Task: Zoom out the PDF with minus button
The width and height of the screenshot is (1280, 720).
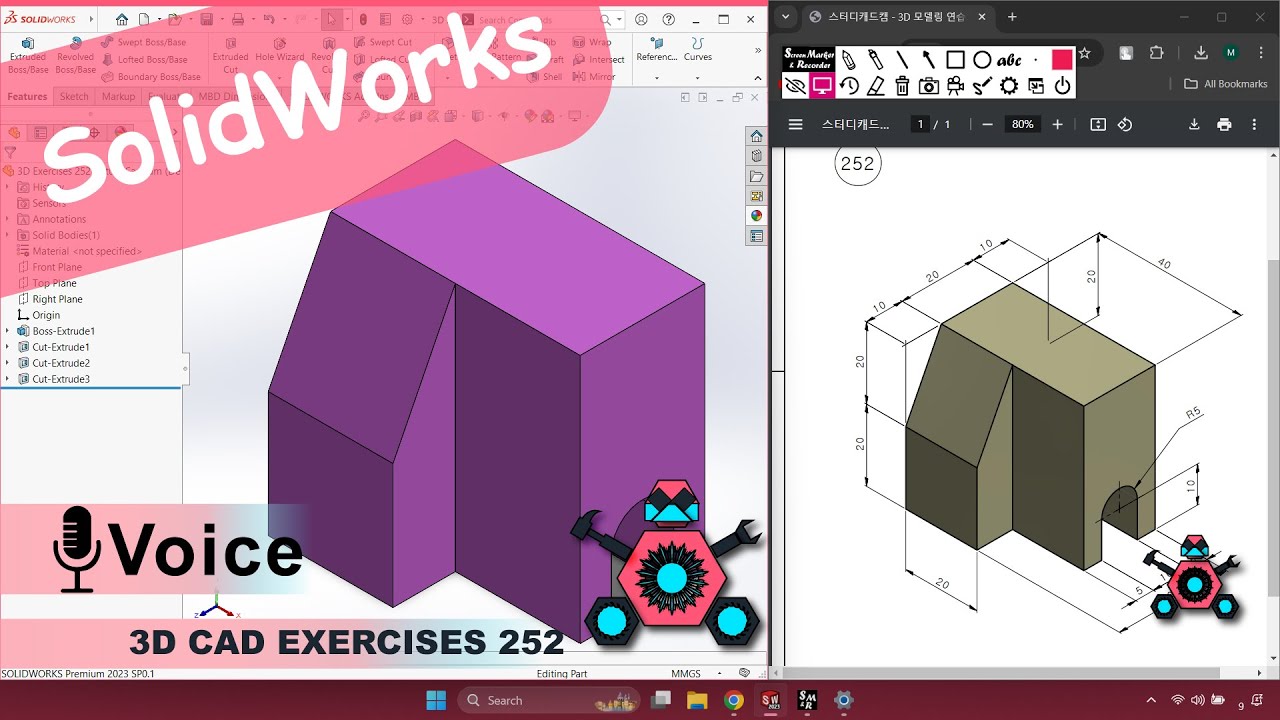Action: (987, 125)
